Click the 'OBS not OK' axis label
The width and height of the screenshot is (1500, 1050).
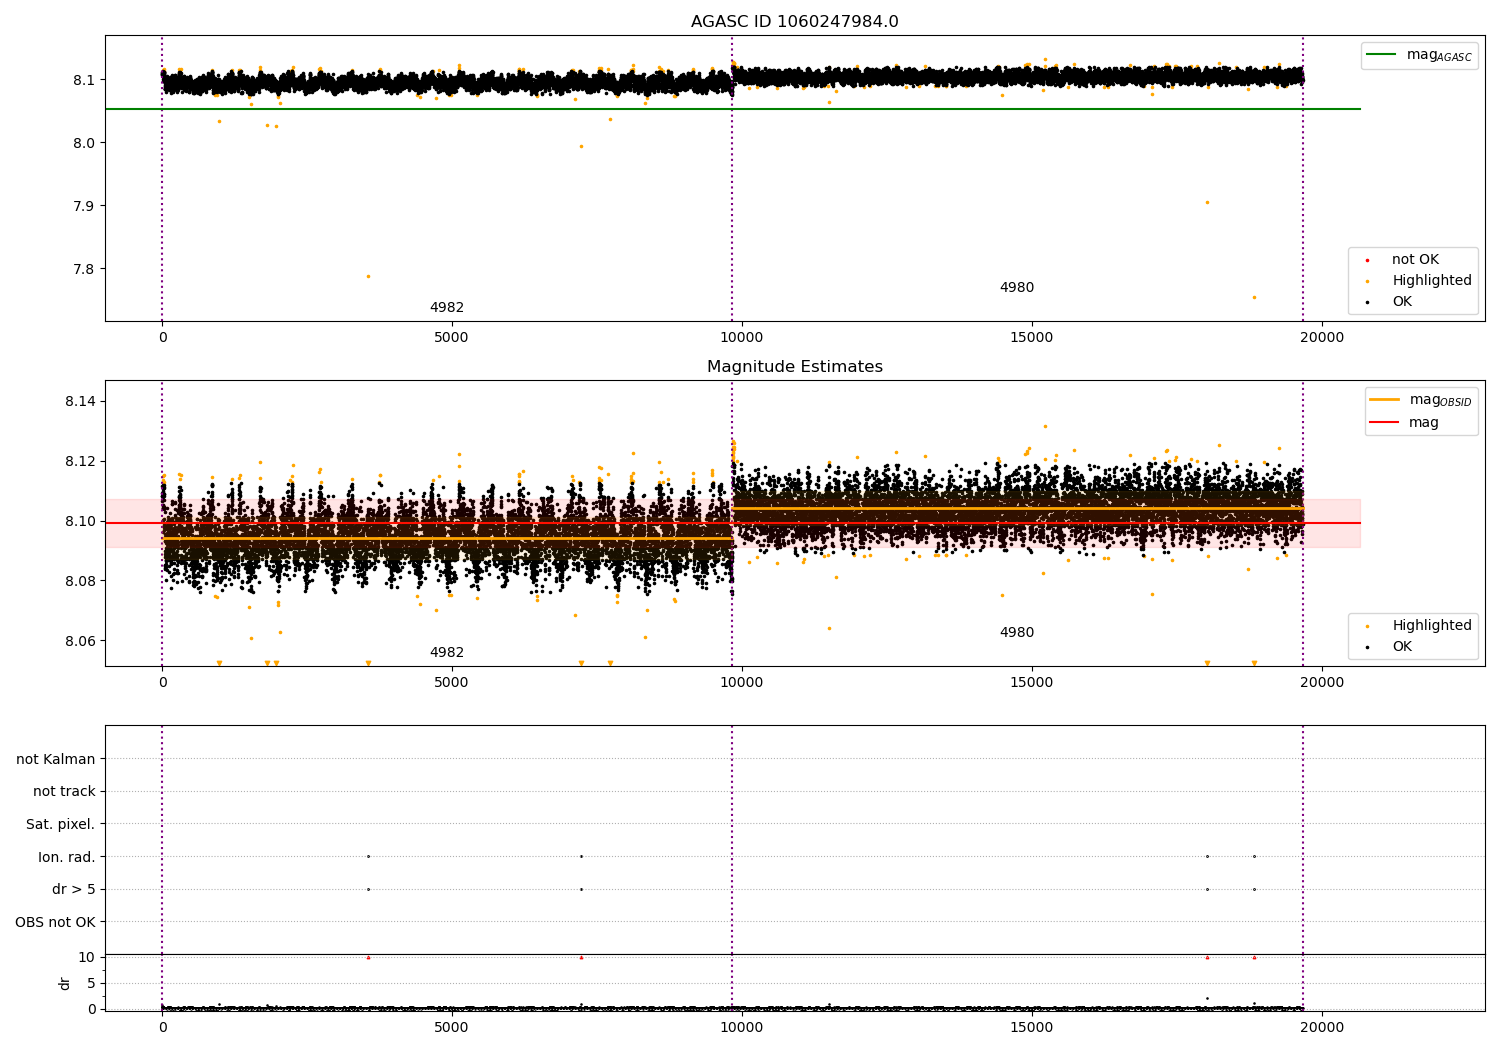[x=55, y=922]
